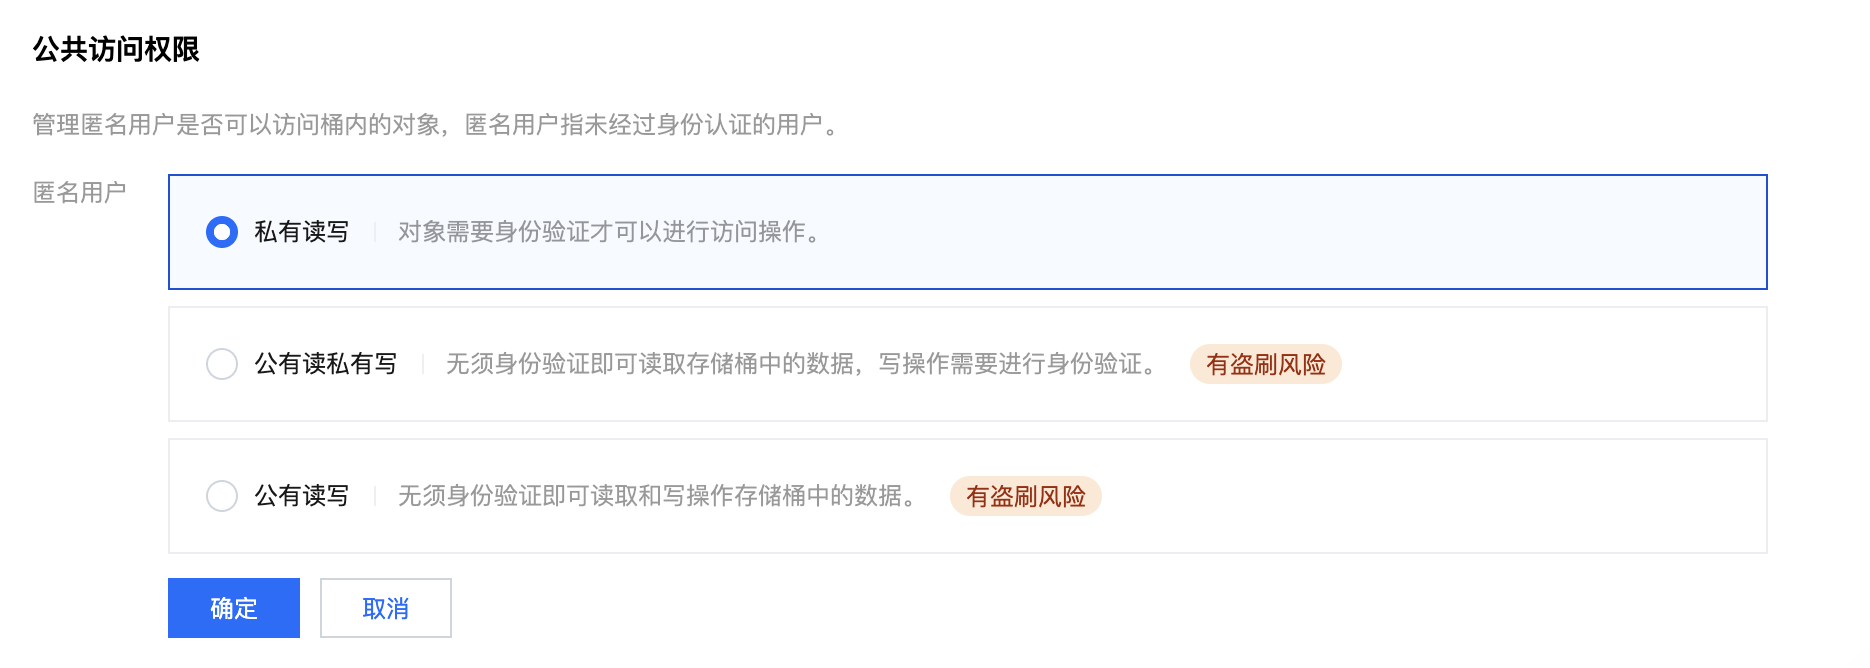Image resolution: width=1870 pixels, height=668 pixels.
Task: Confirm changes with the 确定 button
Action: (x=234, y=608)
